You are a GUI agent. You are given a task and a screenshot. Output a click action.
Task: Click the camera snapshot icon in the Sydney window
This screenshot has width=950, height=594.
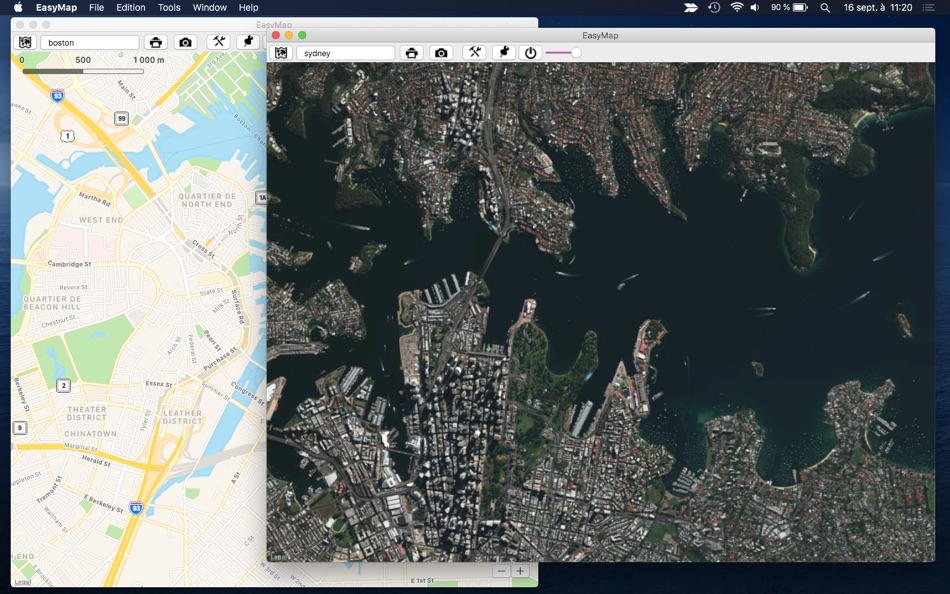click(441, 53)
